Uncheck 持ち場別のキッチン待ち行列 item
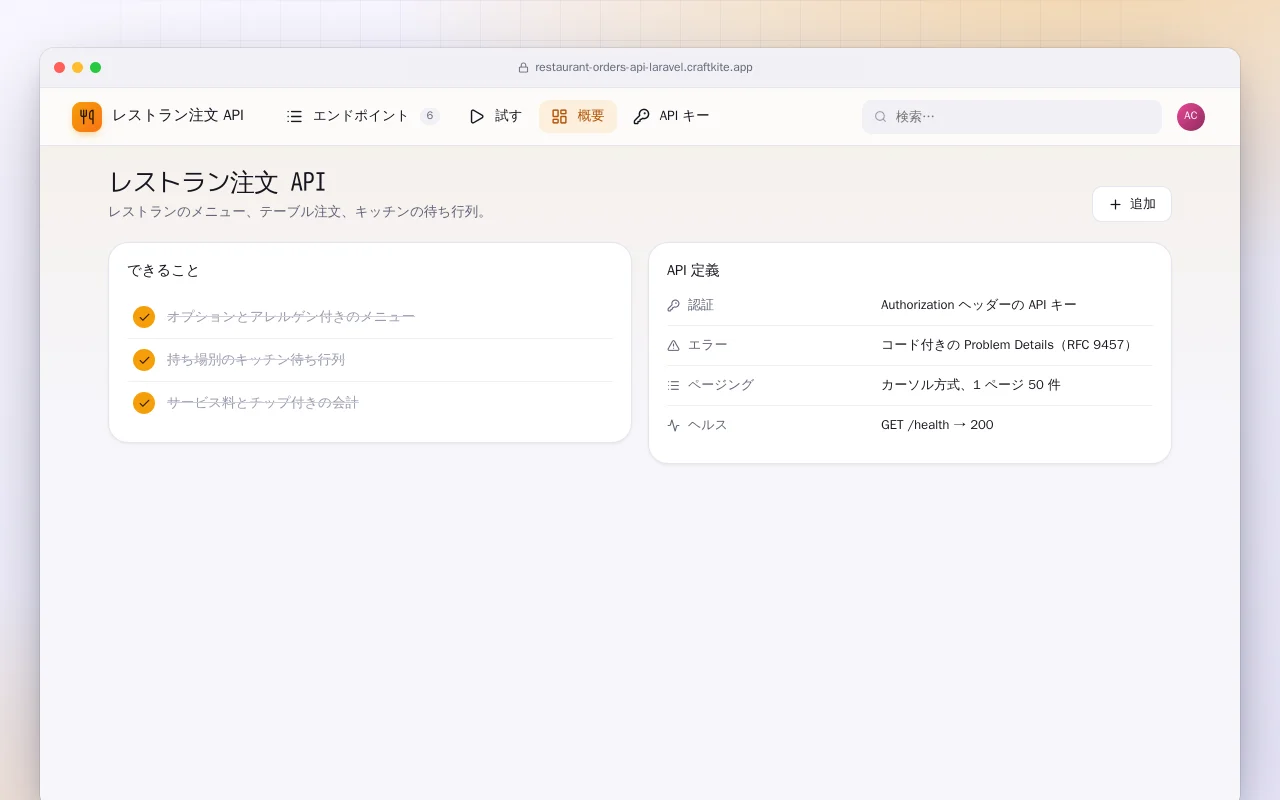Screen dimensions: 1280x800 click(x=144, y=360)
